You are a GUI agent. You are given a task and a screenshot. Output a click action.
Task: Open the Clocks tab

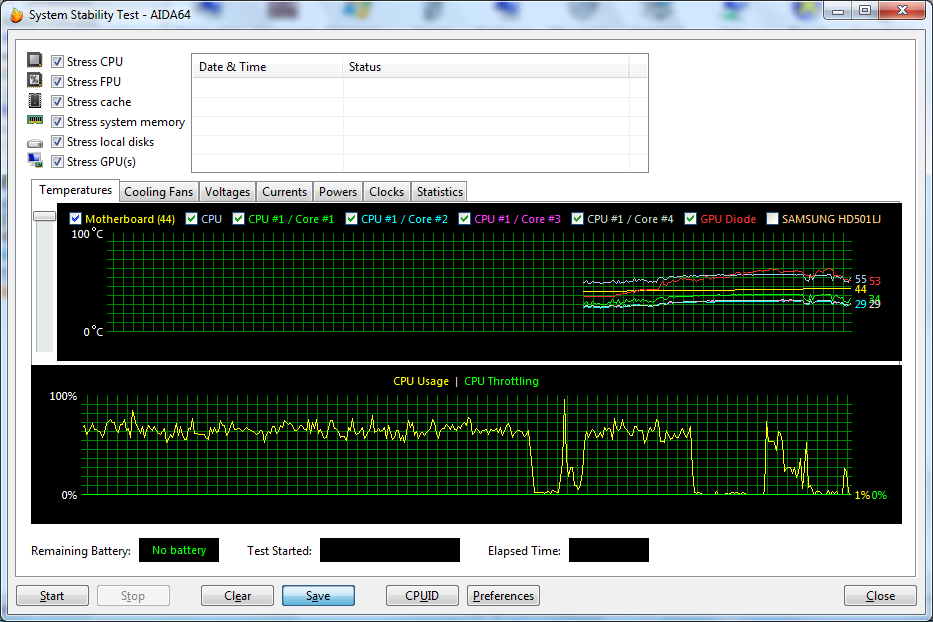[386, 192]
